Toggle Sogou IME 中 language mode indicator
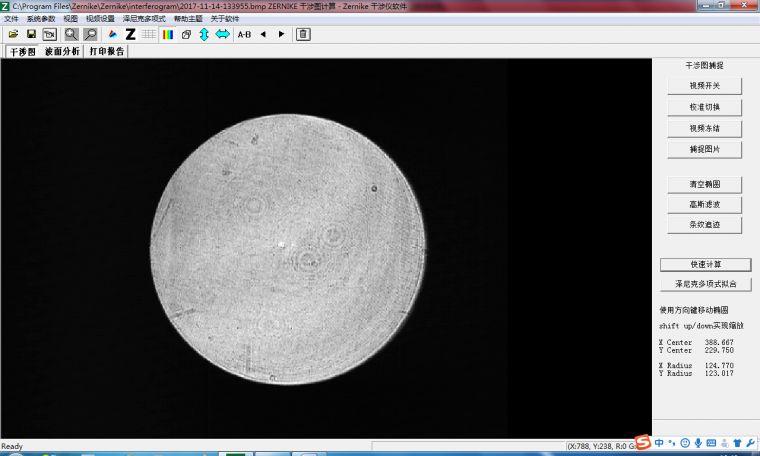Screen dimensions: 760x456 coord(659,442)
